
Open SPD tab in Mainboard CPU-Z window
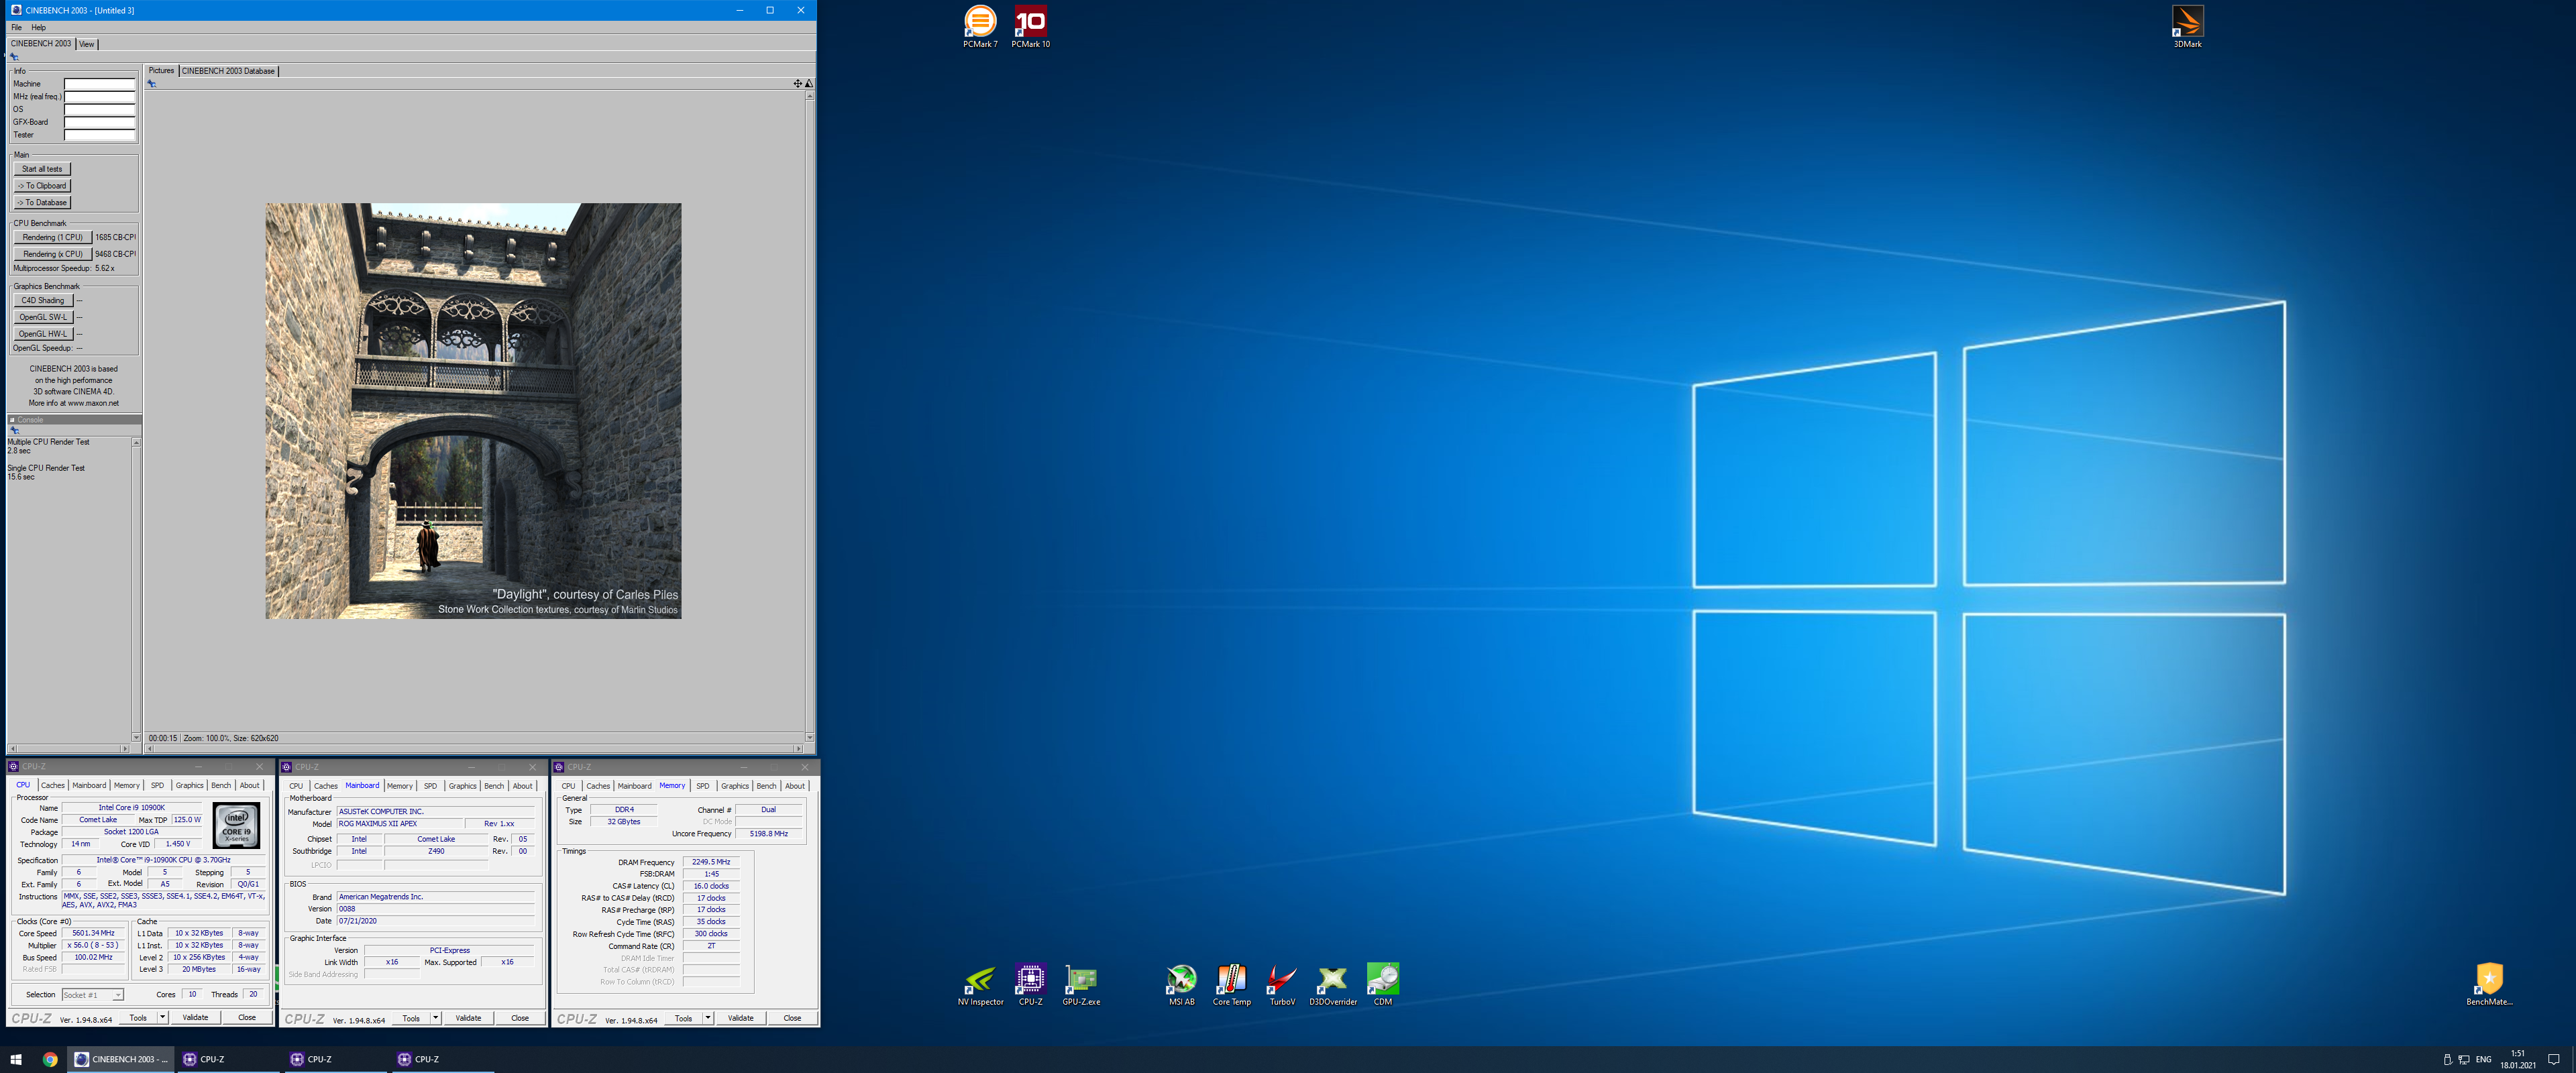(x=430, y=786)
